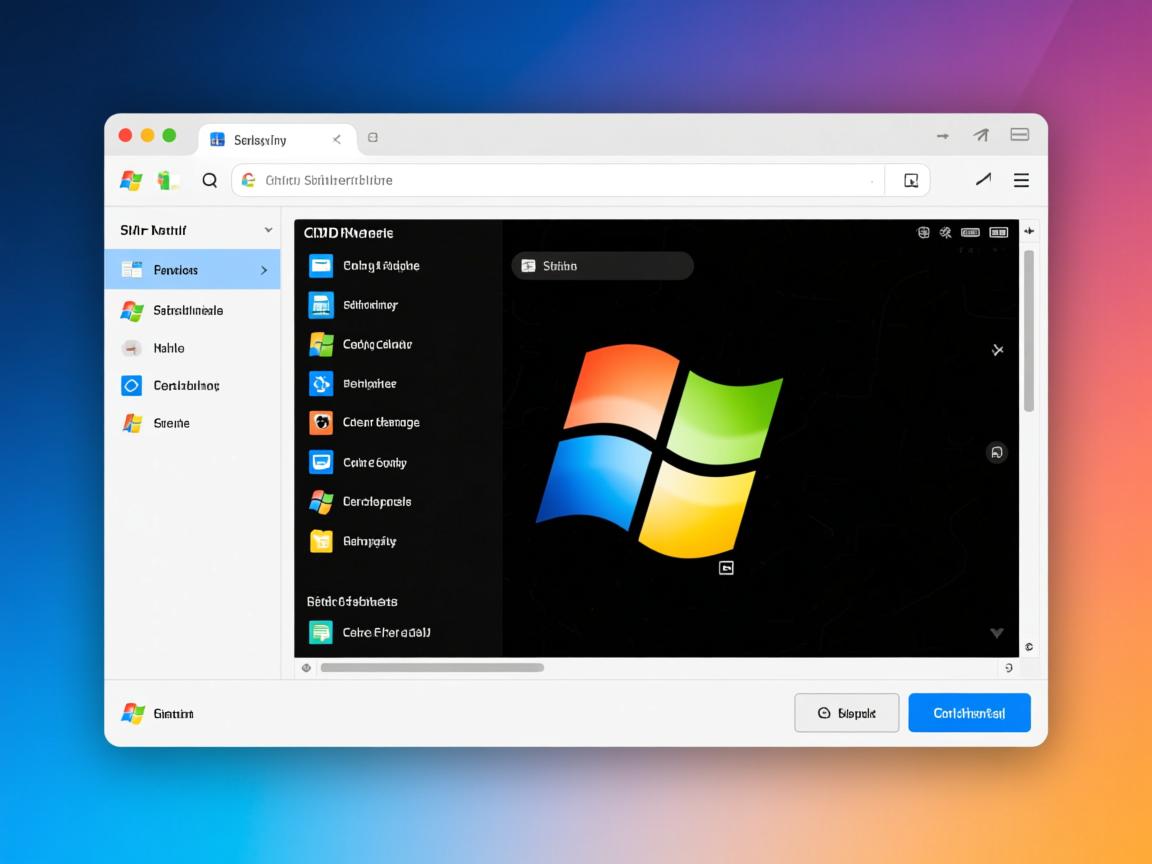Click the round icon on the dark panel's right edge
The image size is (1152, 864).
[x=996, y=453]
